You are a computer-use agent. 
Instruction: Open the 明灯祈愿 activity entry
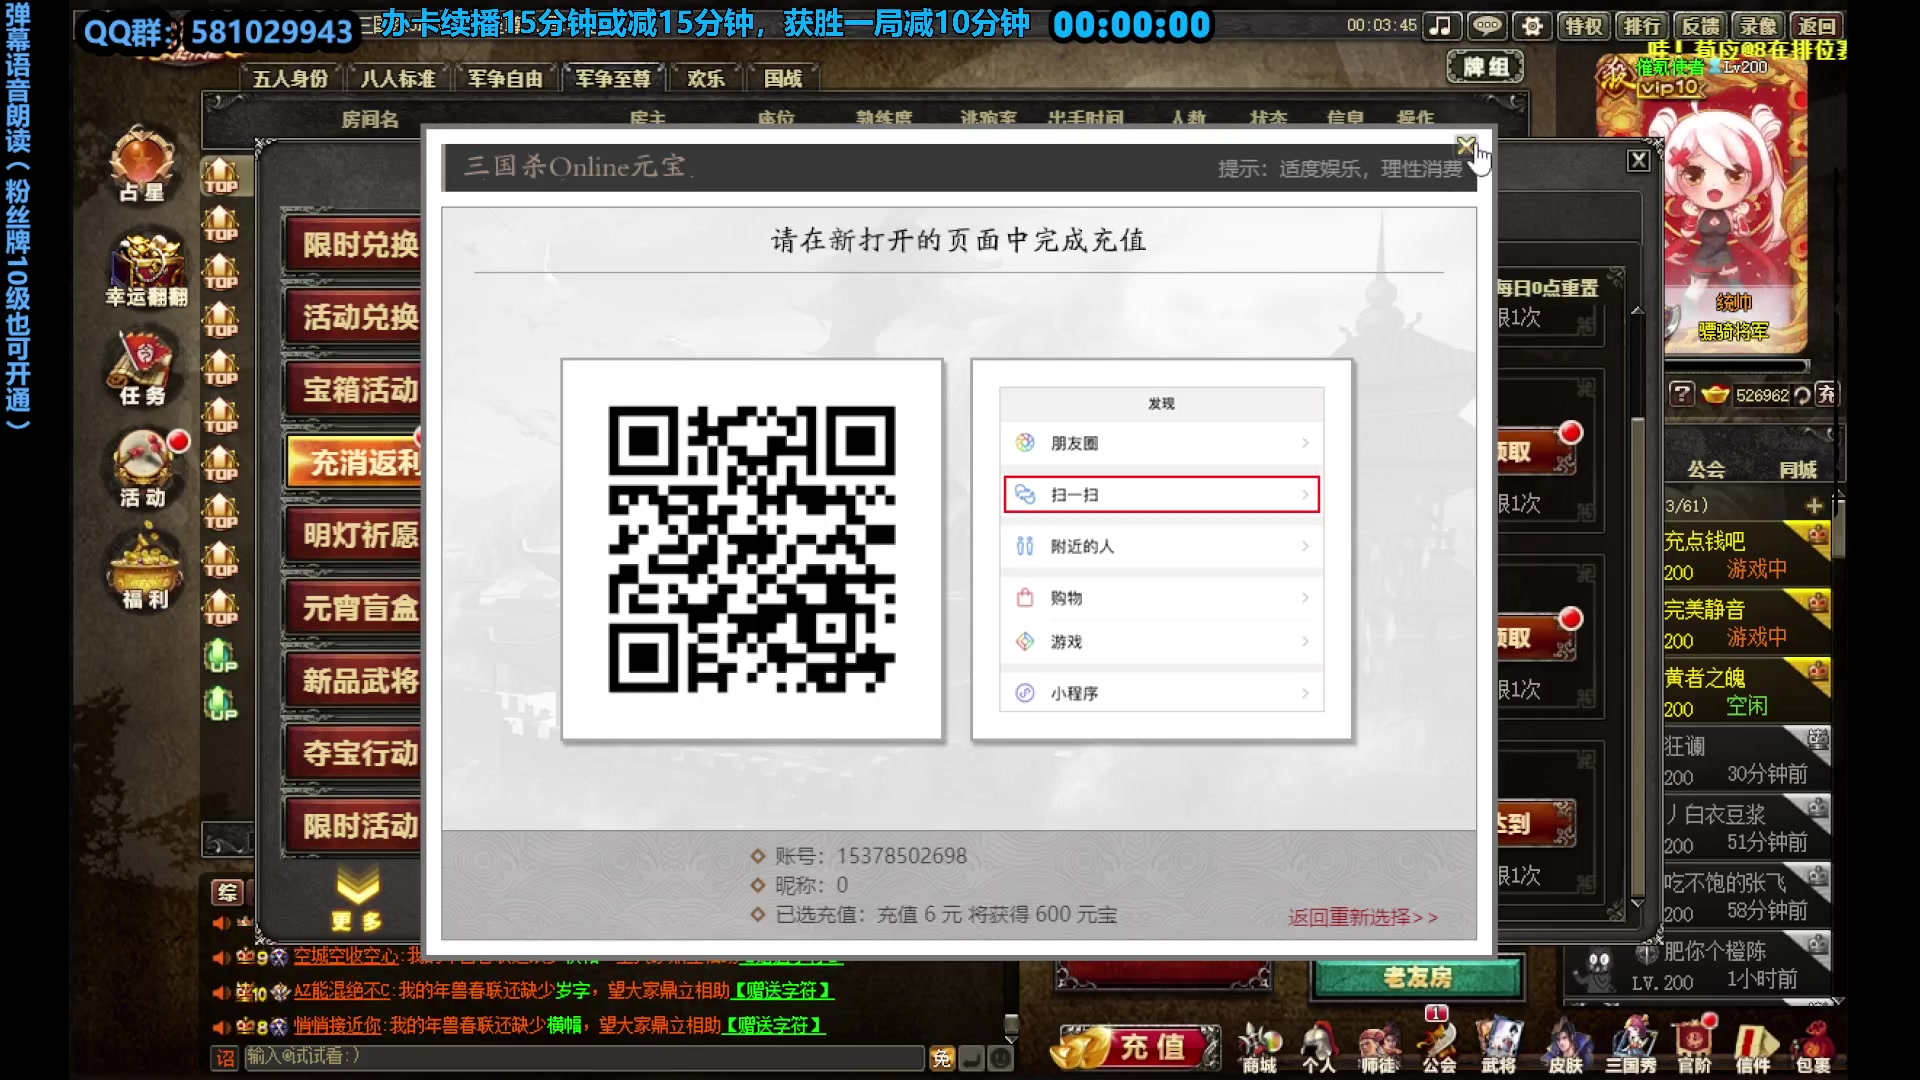(354, 535)
